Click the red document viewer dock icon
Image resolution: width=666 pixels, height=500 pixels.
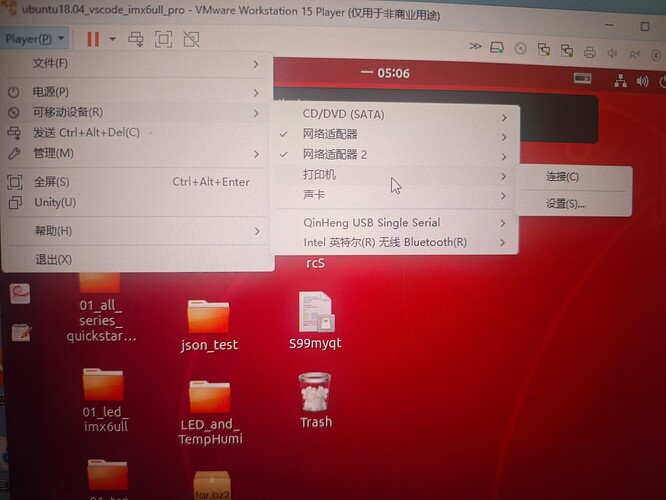20,294
